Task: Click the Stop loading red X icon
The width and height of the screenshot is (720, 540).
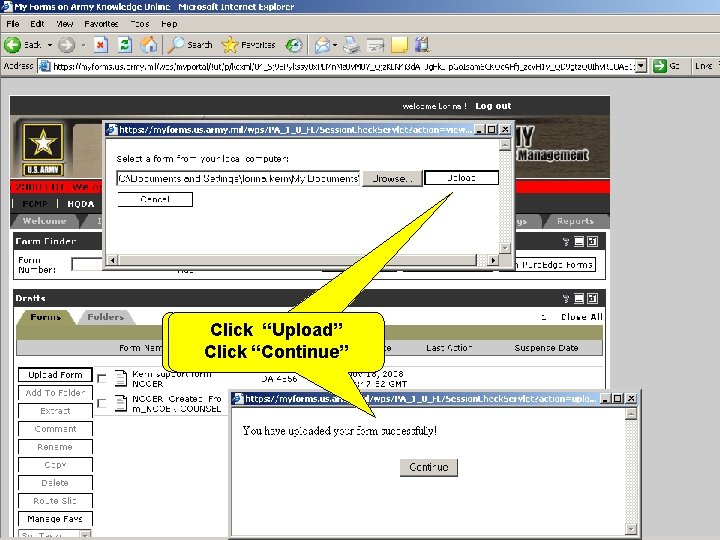Action: (101, 45)
